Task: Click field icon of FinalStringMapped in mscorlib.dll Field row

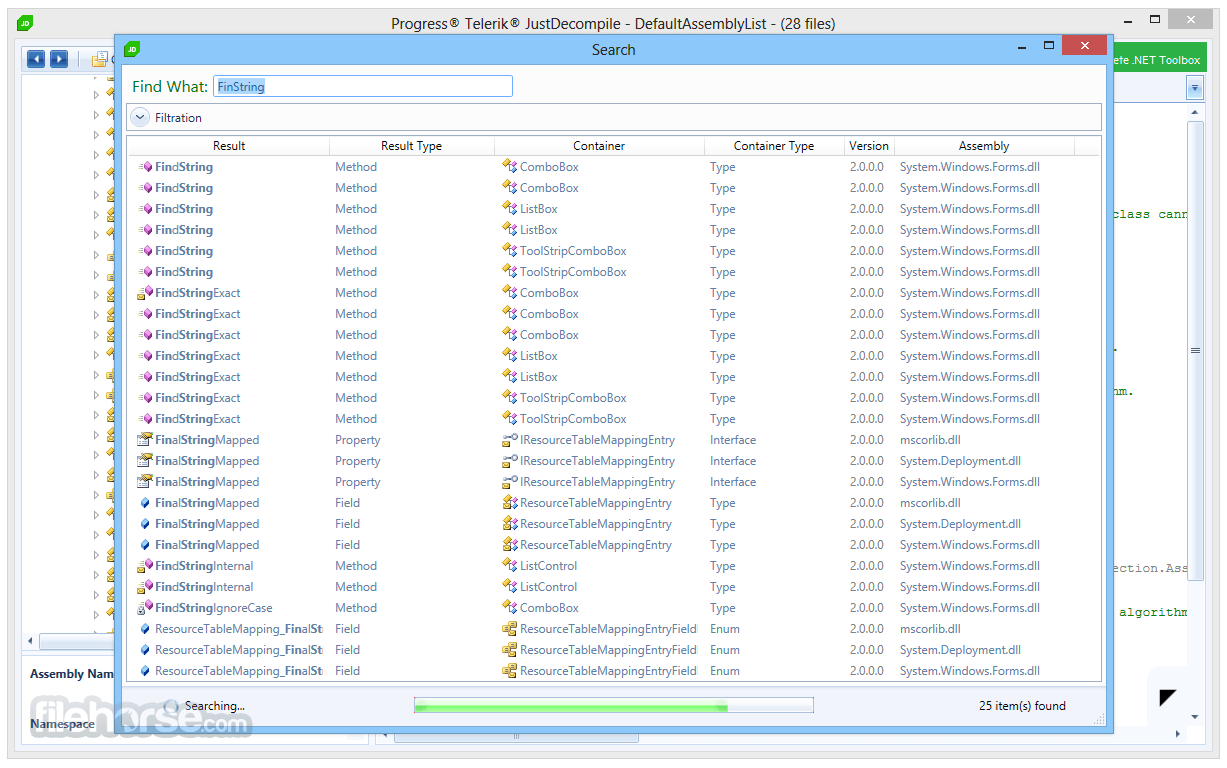Action: [x=145, y=503]
